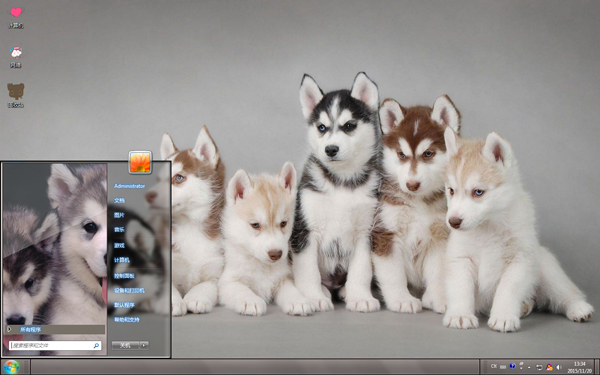Open 文档 from the Start menu
600x375 pixels.
click(119, 201)
